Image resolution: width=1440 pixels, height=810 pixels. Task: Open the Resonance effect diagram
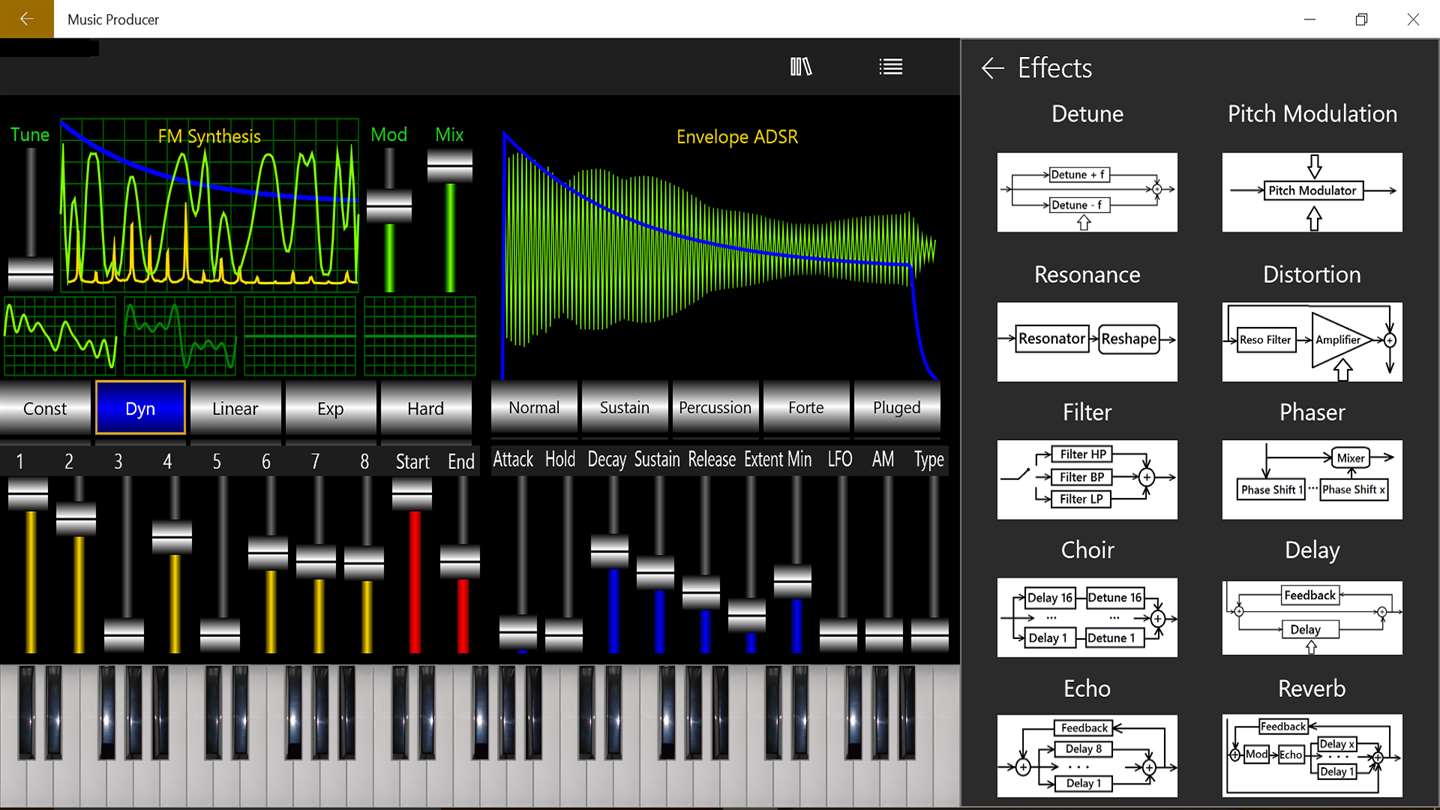[x=1087, y=342]
